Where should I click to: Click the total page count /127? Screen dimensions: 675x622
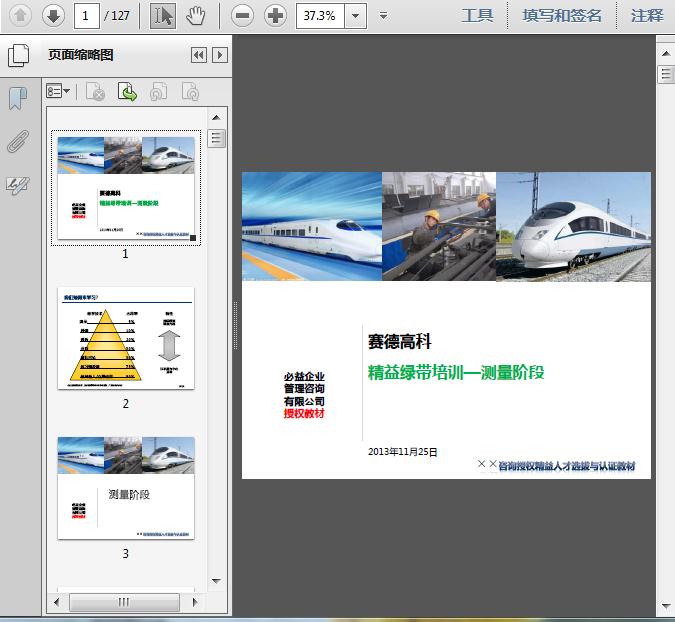tap(117, 16)
